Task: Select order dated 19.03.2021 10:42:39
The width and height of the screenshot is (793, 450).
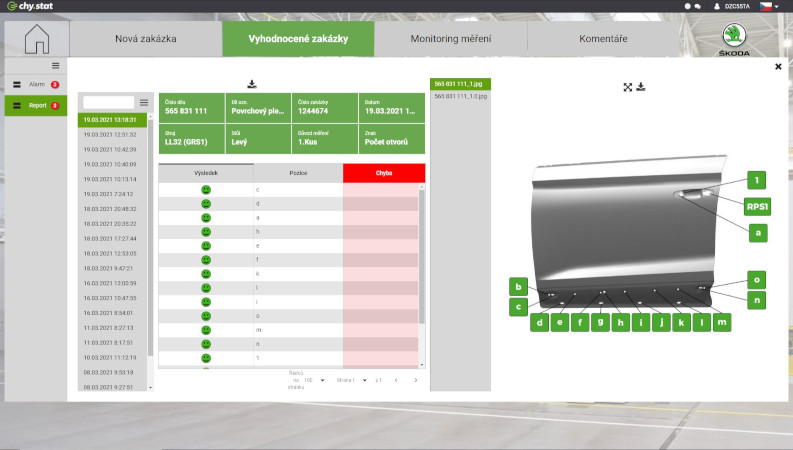Action: pyautogui.click(x=112, y=150)
